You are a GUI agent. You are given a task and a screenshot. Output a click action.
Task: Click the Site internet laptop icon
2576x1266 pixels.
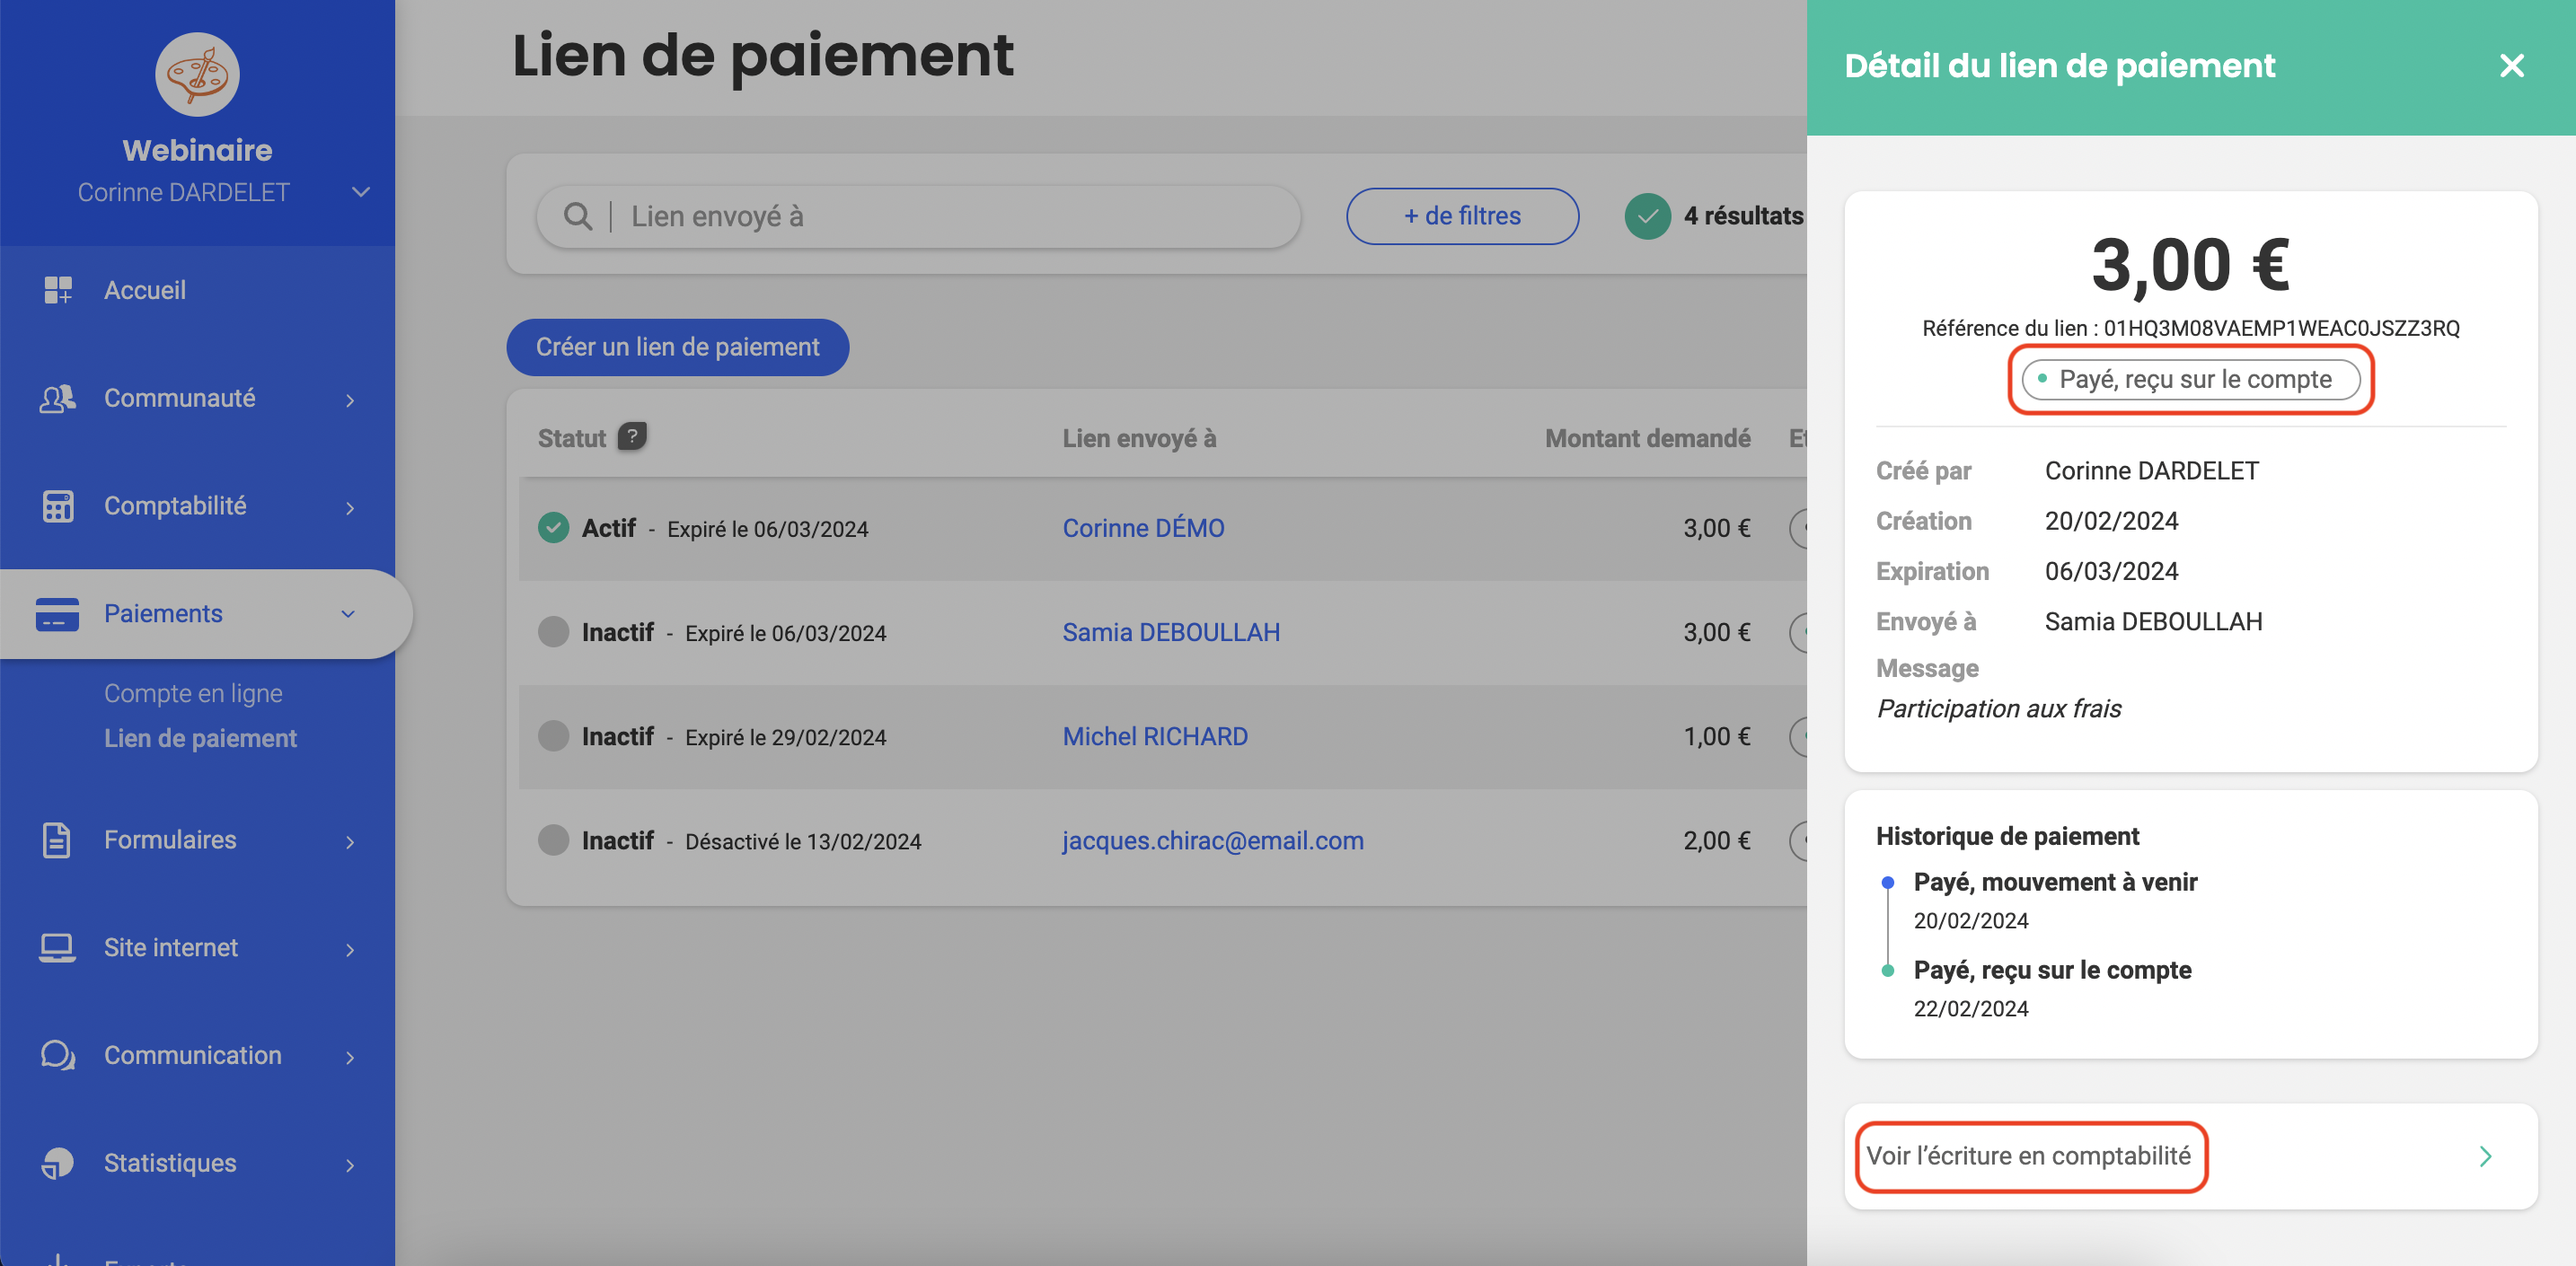click(57, 947)
